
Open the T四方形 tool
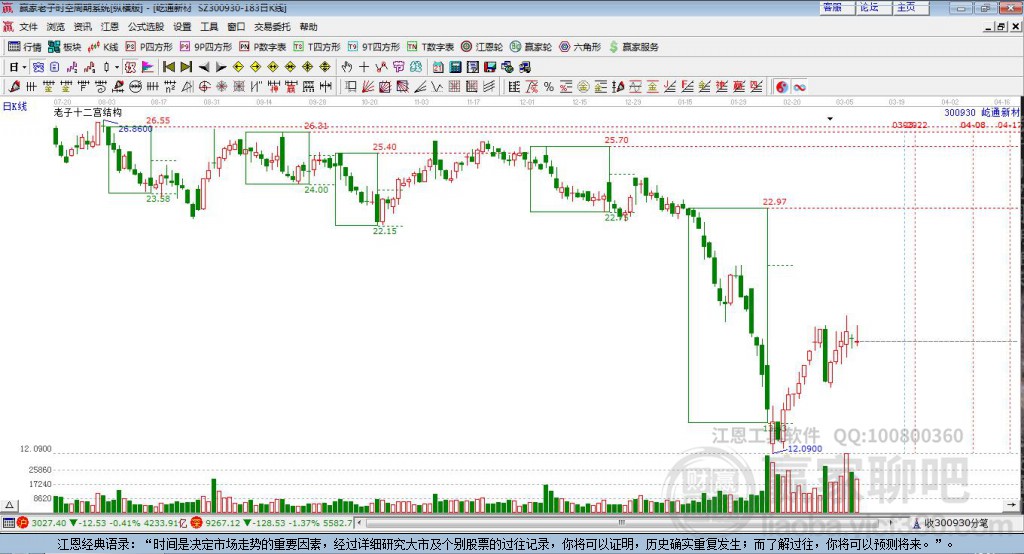[x=317, y=47]
